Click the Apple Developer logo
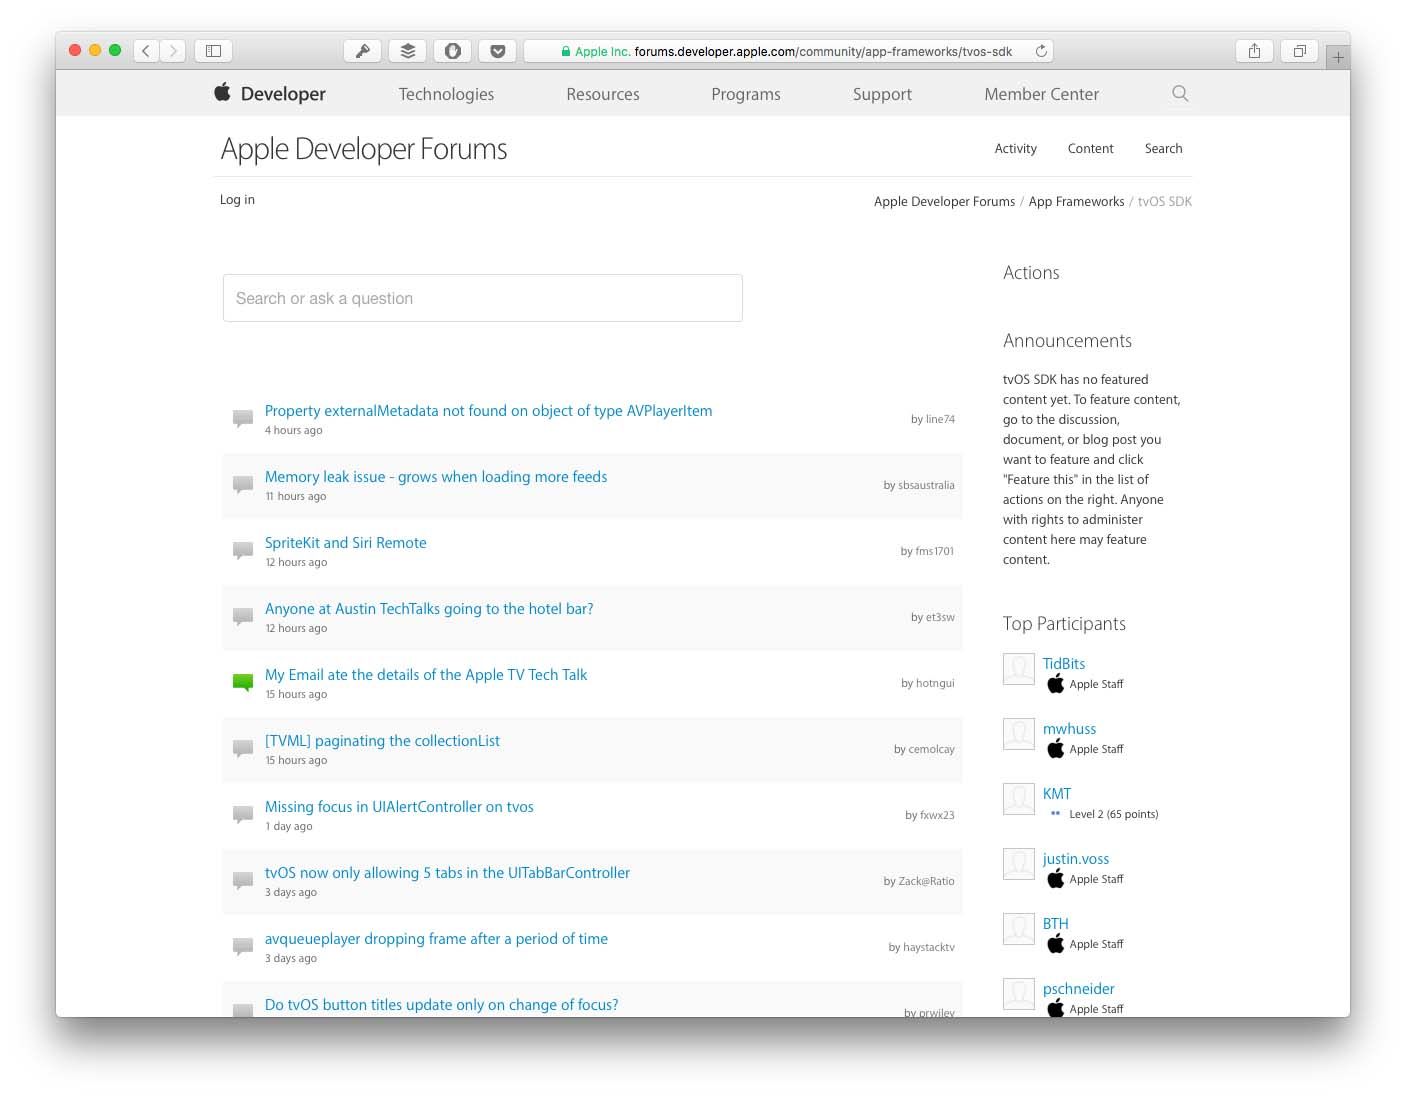 pyautogui.click(x=270, y=93)
